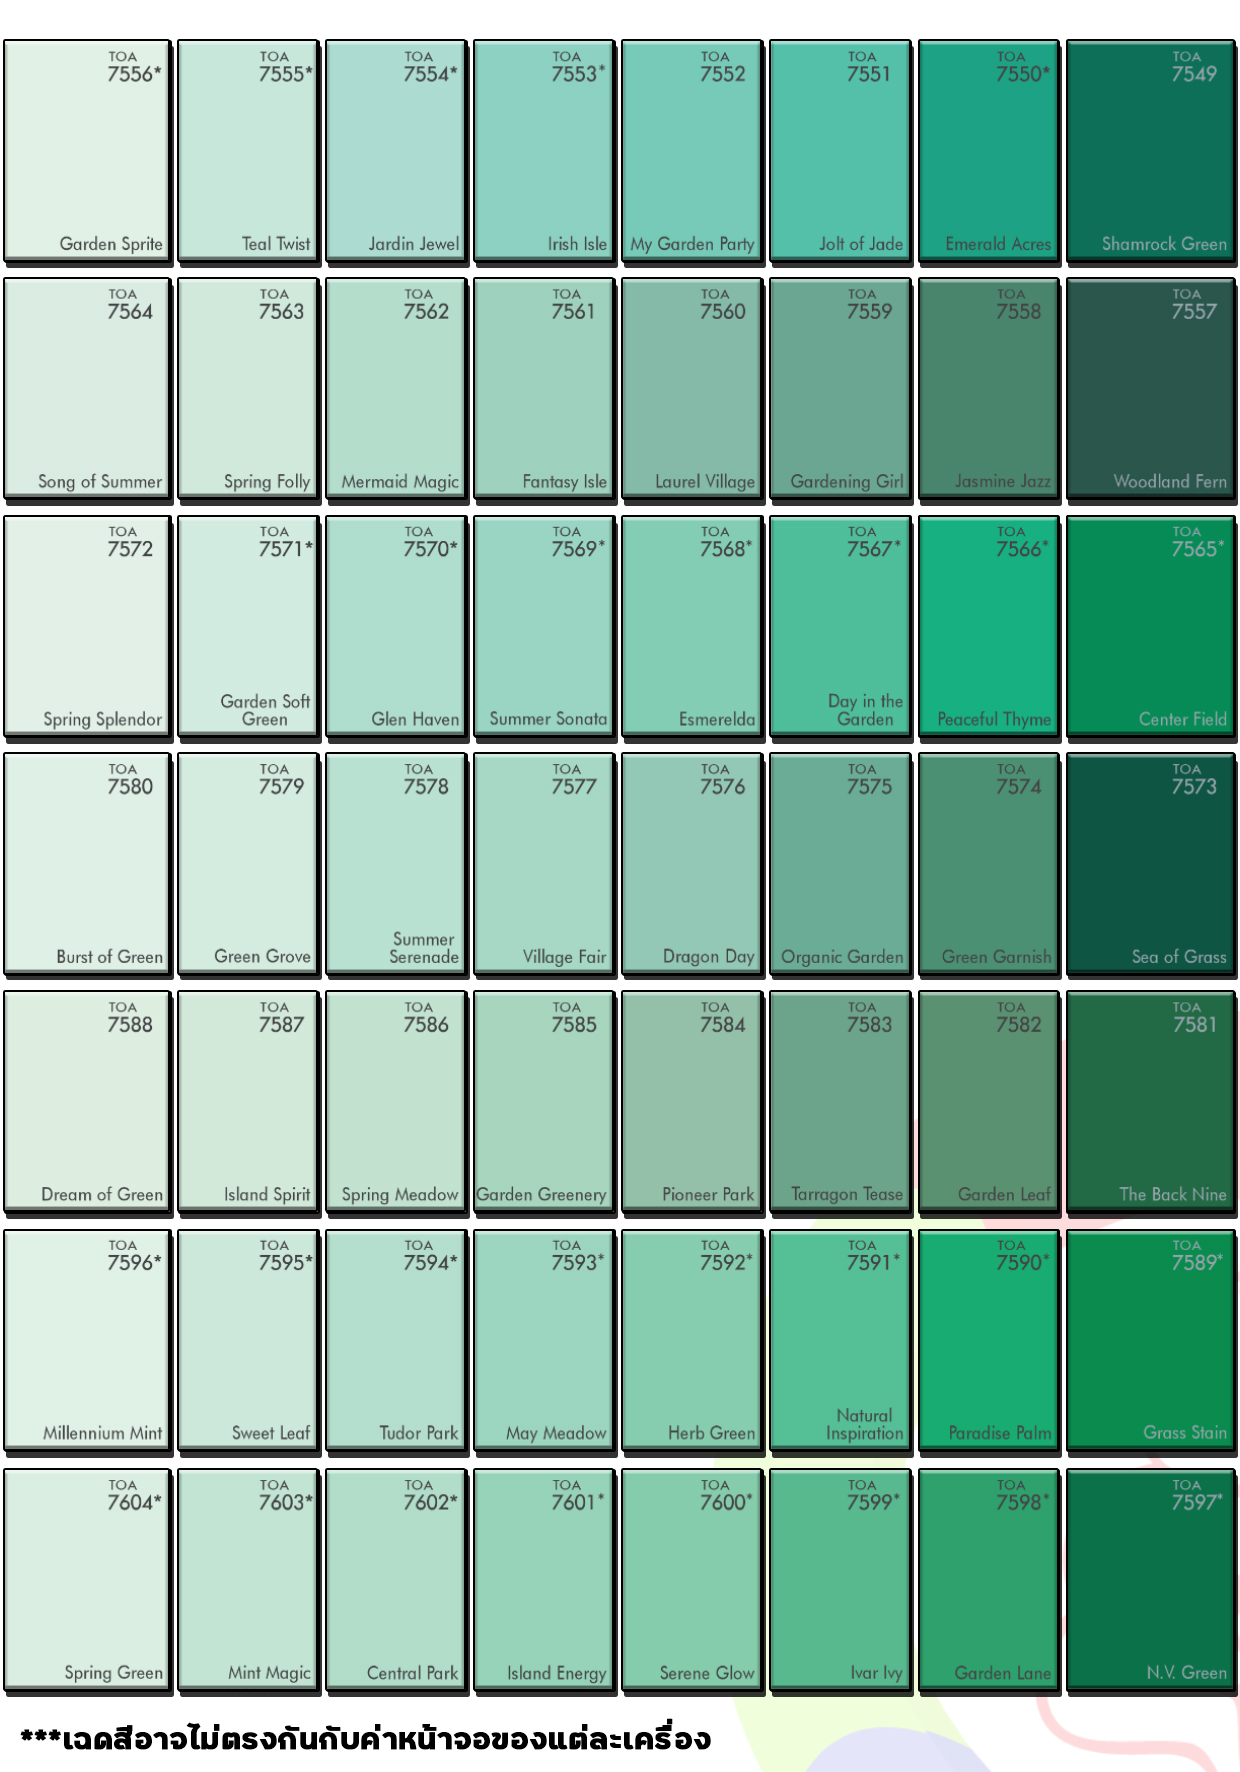Select the Herb Green 7592 swatch

[692, 1340]
